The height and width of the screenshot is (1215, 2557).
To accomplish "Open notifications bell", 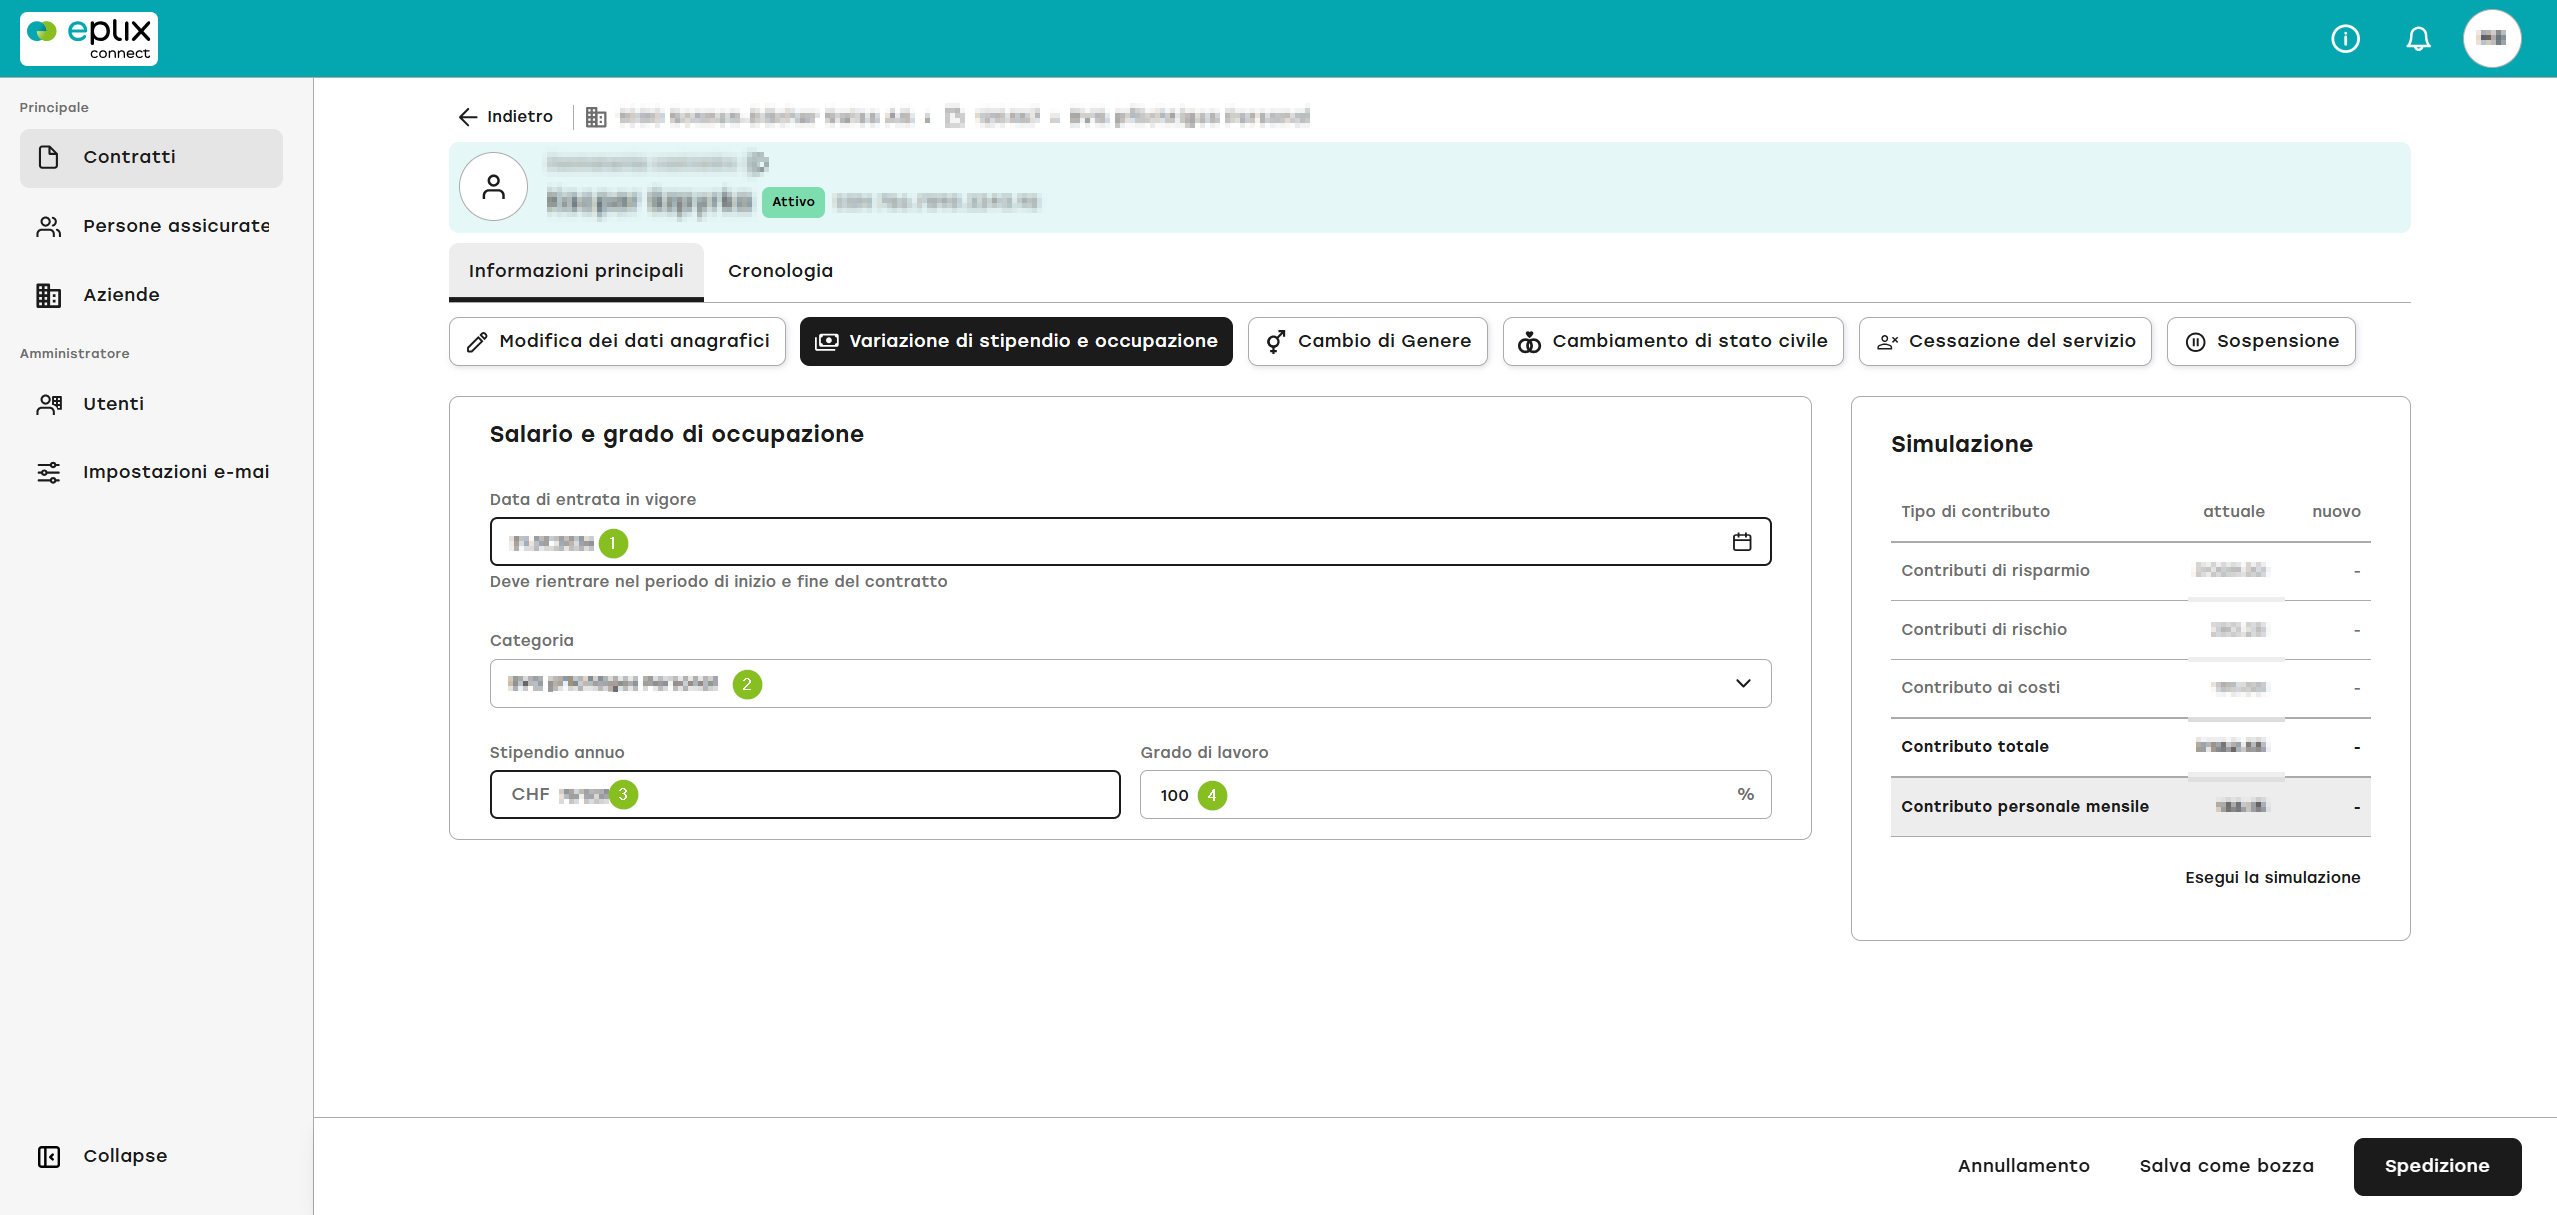I will [x=2418, y=39].
